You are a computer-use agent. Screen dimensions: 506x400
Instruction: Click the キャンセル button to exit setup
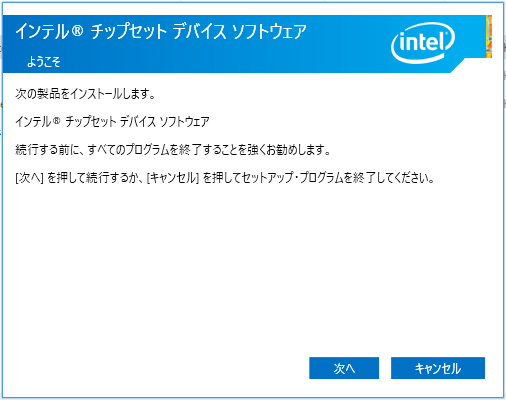(438, 368)
